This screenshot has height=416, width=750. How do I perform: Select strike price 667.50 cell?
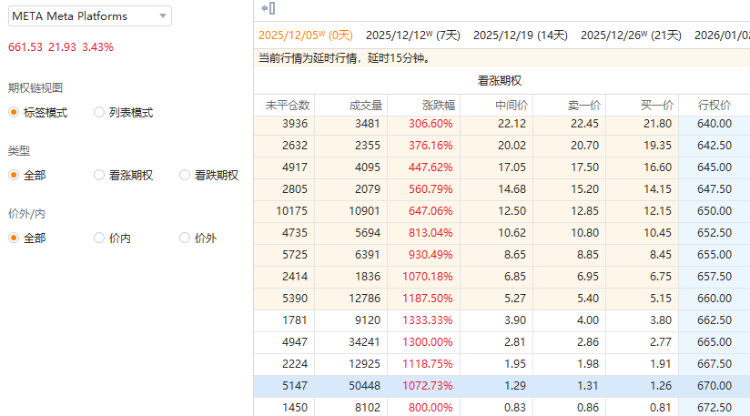click(714, 364)
